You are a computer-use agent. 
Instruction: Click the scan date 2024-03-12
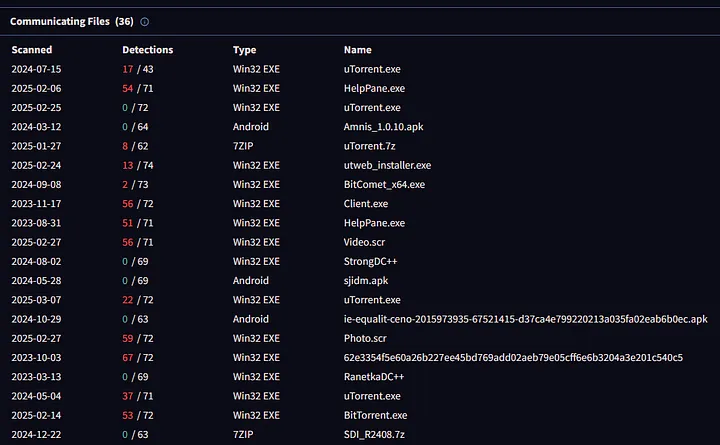click(36, 127)
